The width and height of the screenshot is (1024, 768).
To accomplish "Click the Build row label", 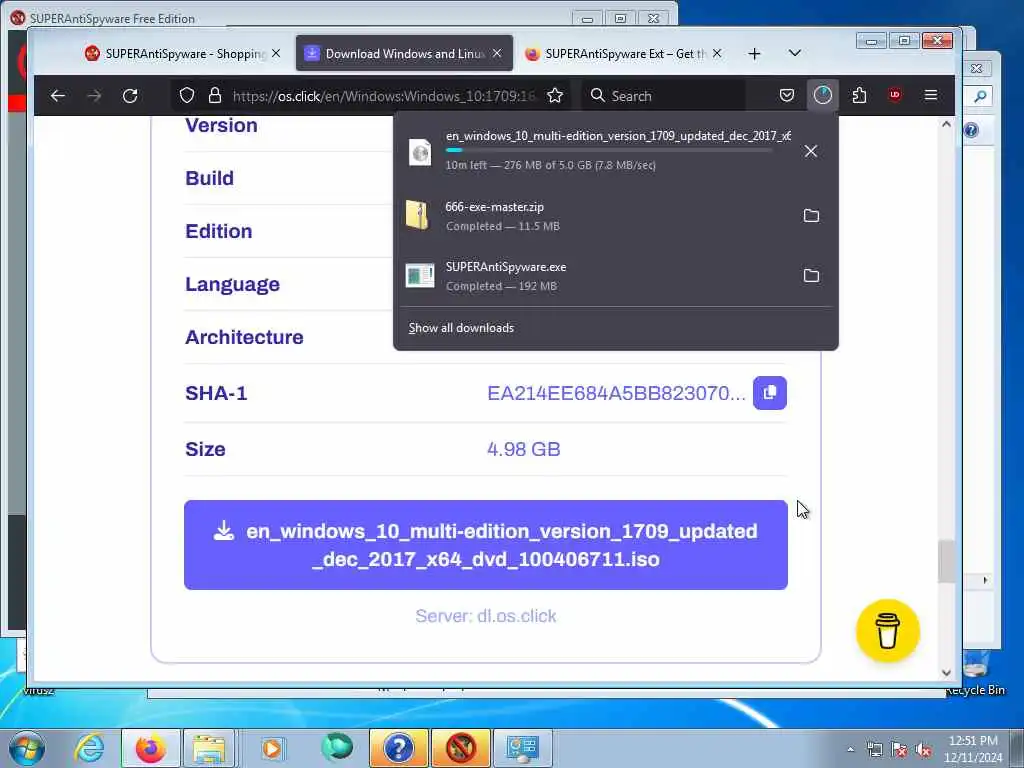I will [x=210, y=178].
